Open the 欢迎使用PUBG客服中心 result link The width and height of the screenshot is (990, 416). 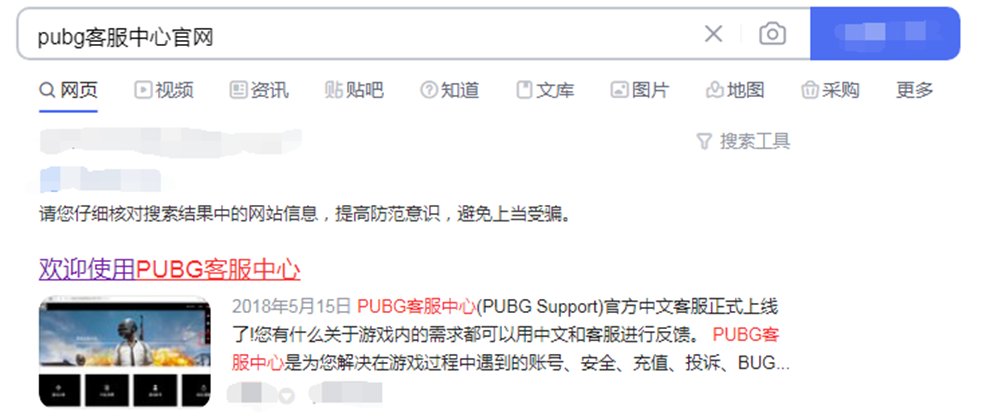click(x=169, y=270)
